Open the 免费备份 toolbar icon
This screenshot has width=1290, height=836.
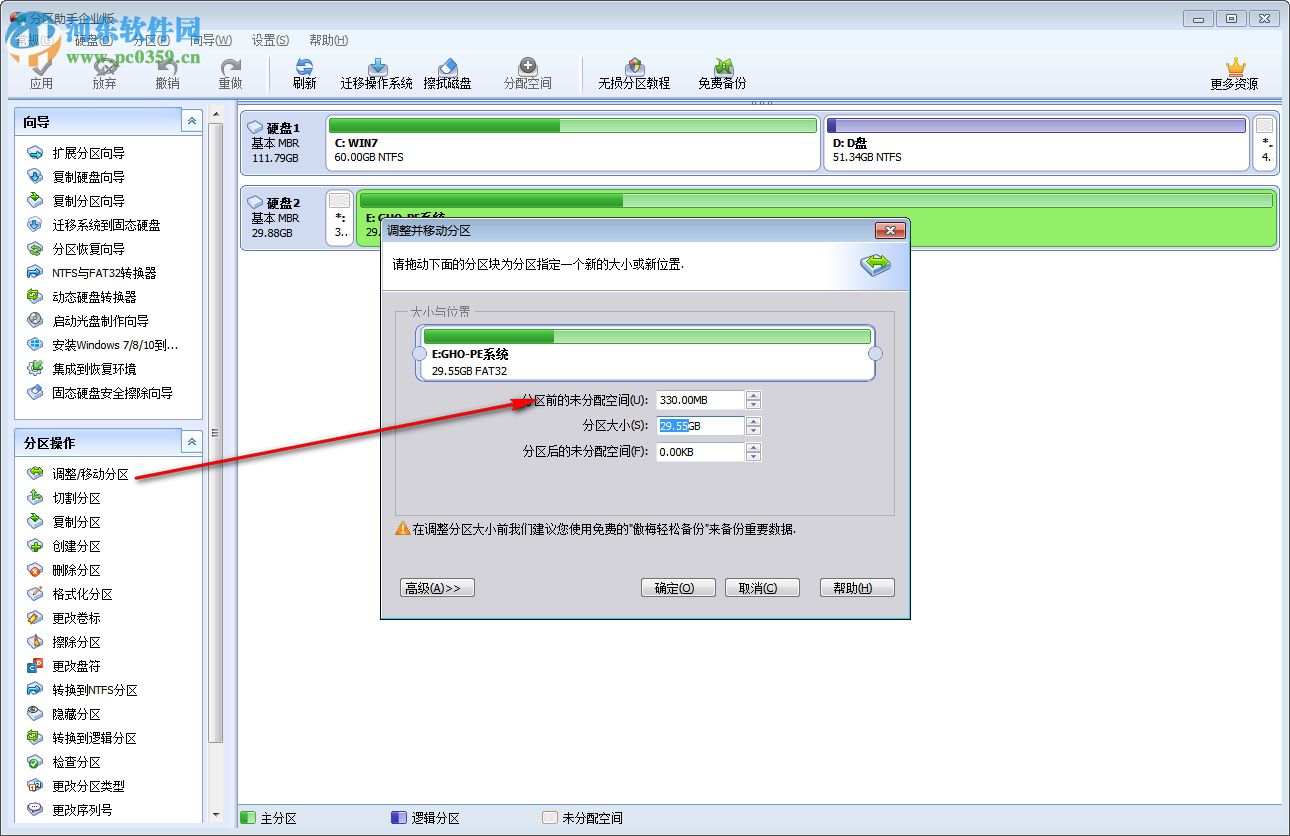pyautogui.click(x=722, y=72)
